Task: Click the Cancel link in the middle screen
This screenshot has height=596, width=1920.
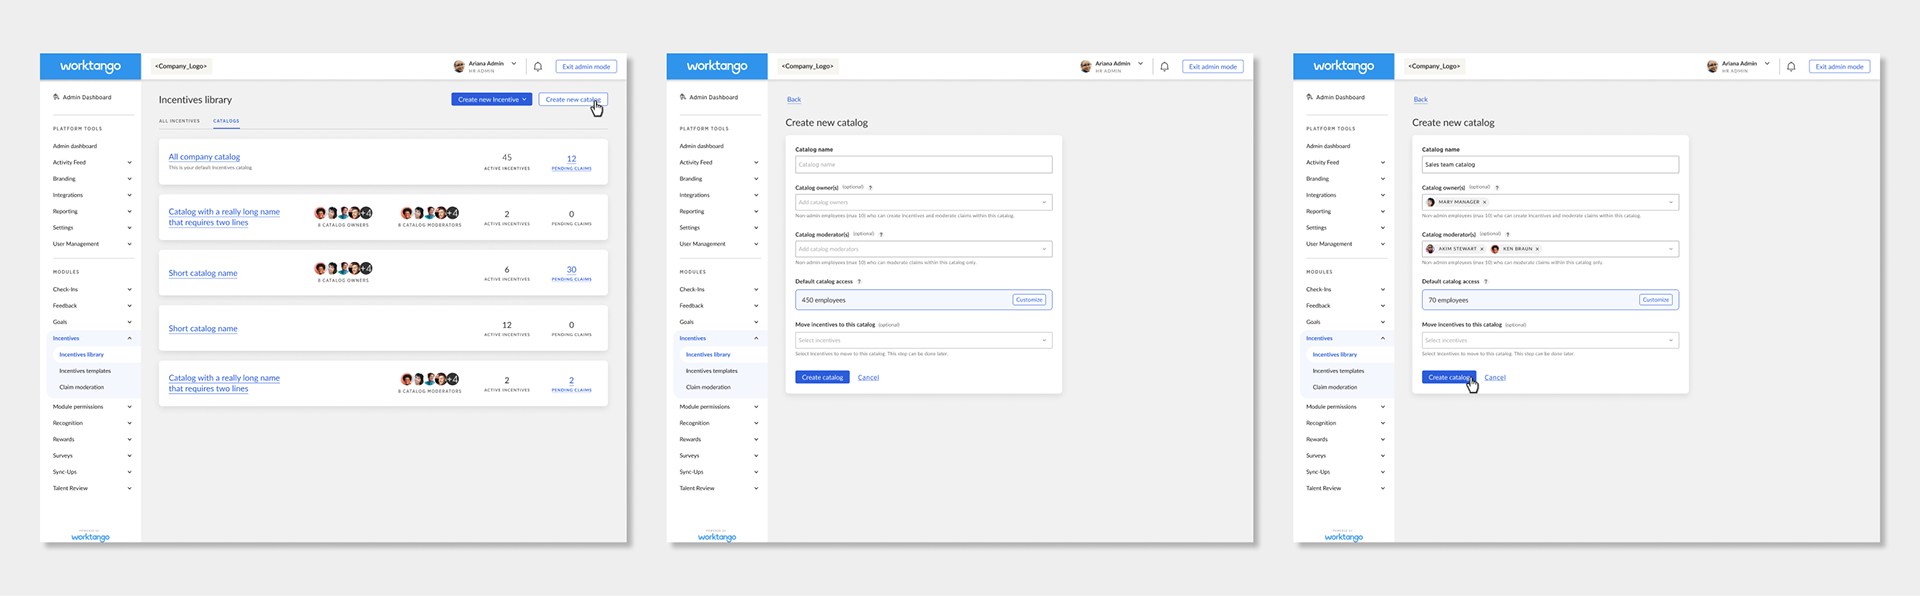Action: click(x=868, y=377)
